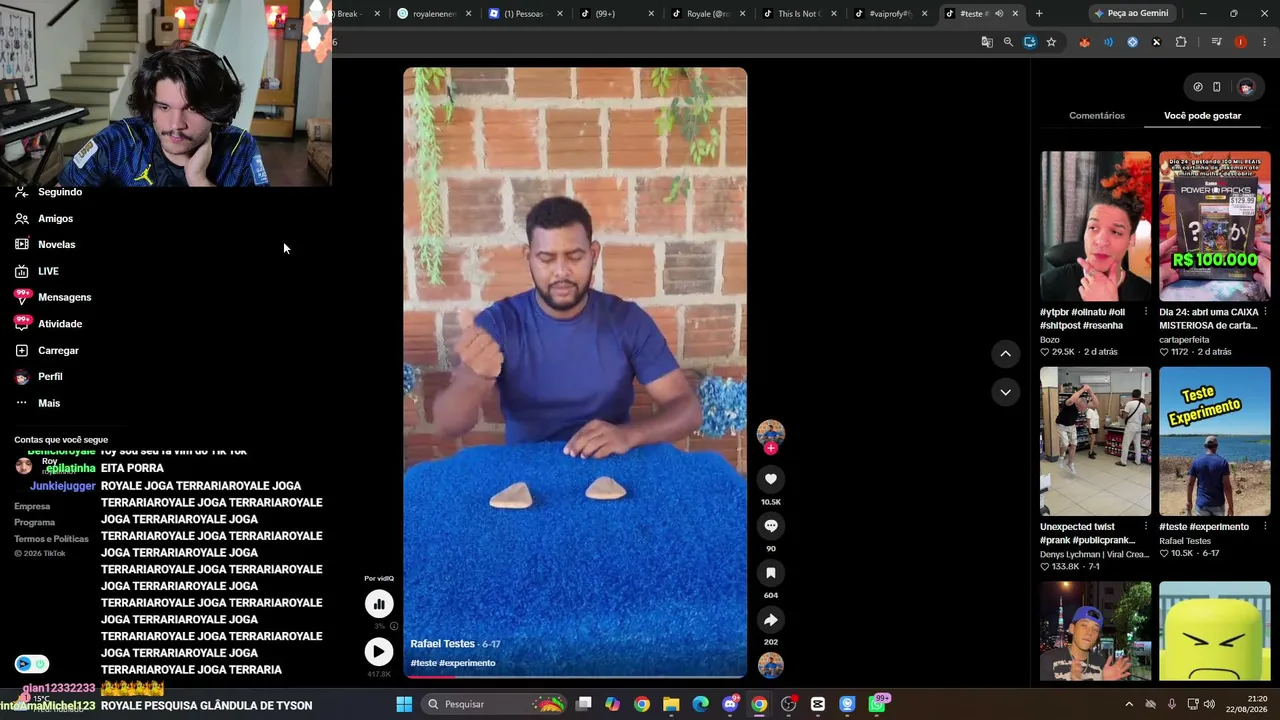Open the cartaperfeita R$ 100.000 video thumbnail

1214,226
